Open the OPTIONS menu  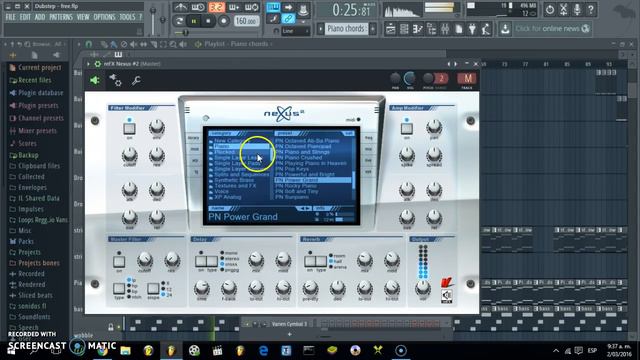coord(104,17)
